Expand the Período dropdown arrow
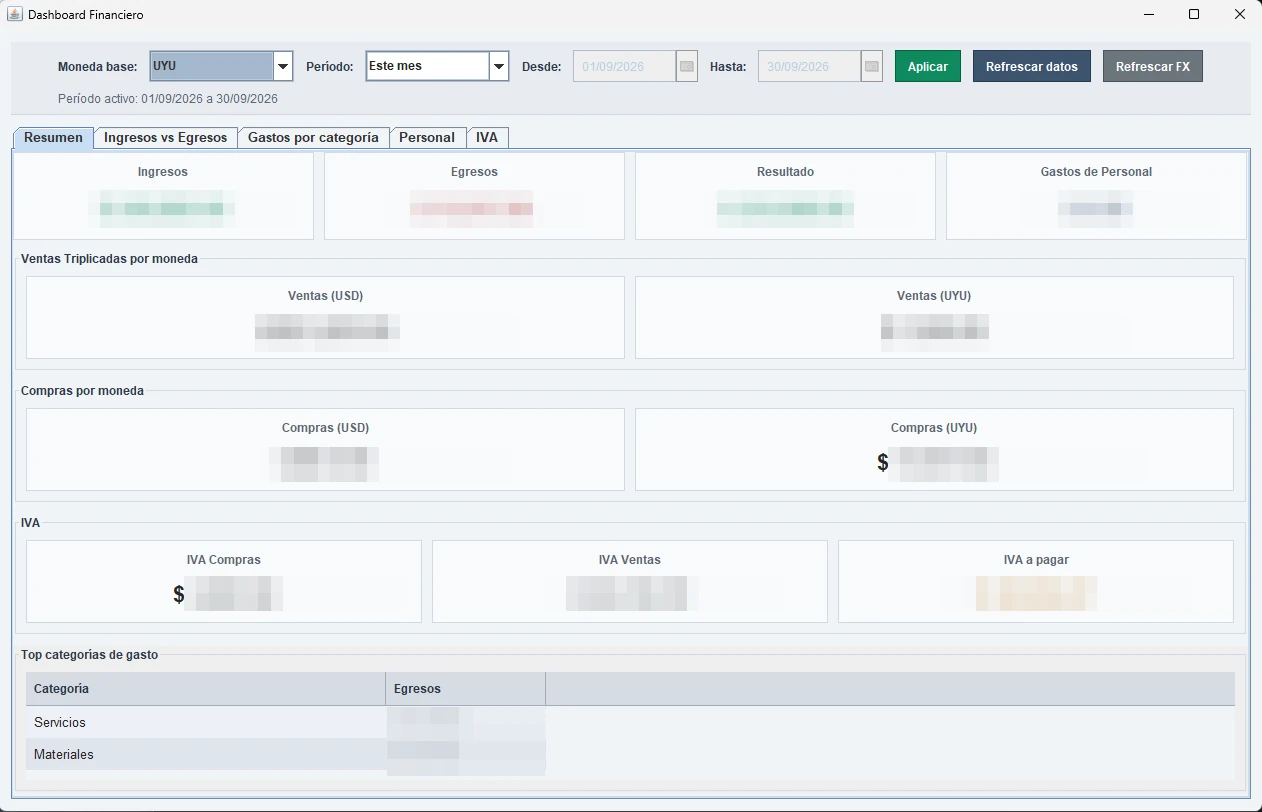The height and width of the screenshot is (812, 1262). coord(499,66)
